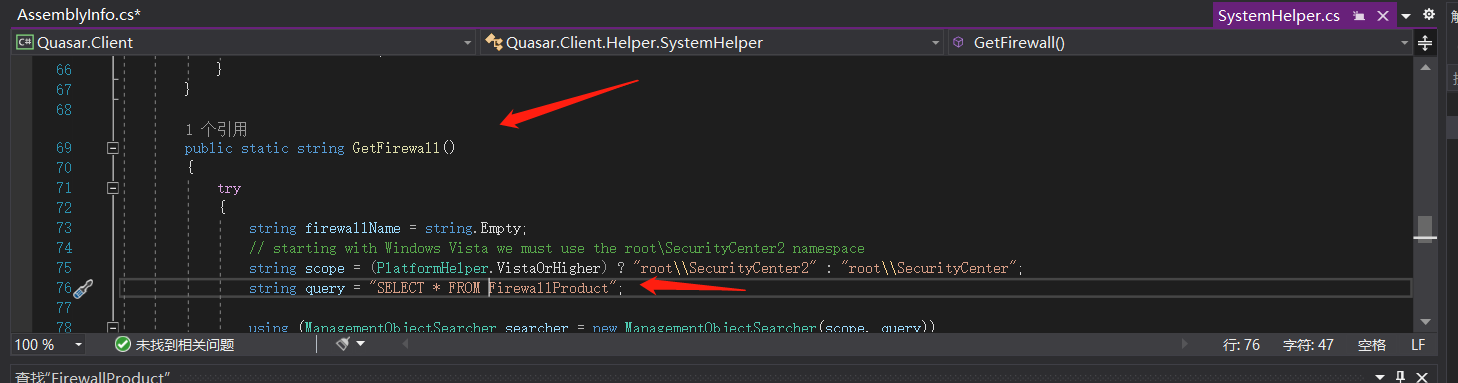1458x383 pixels.
Task: Switch to the AssemblyInfo.cs tab
Action: pos(78,14)
